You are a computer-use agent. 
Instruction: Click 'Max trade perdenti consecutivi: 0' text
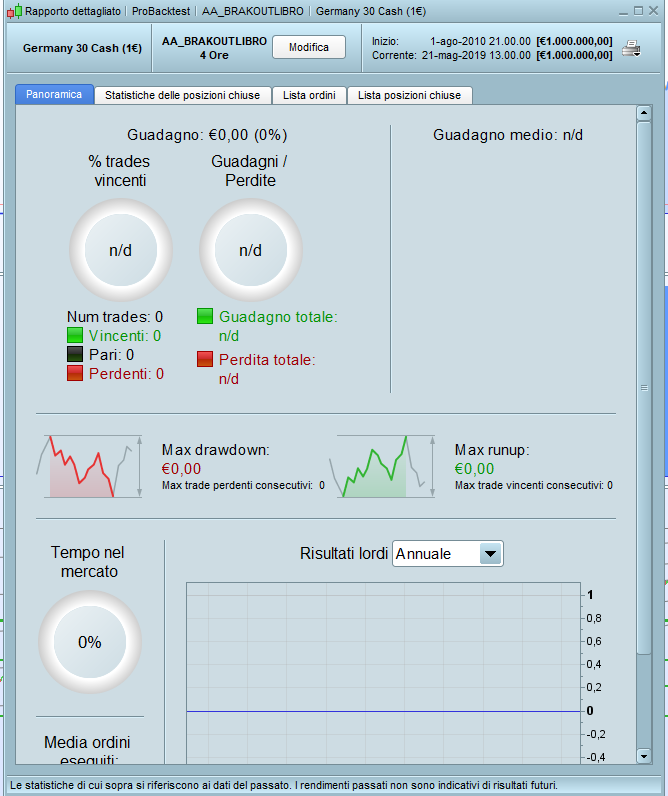click(x=243, y=485)
